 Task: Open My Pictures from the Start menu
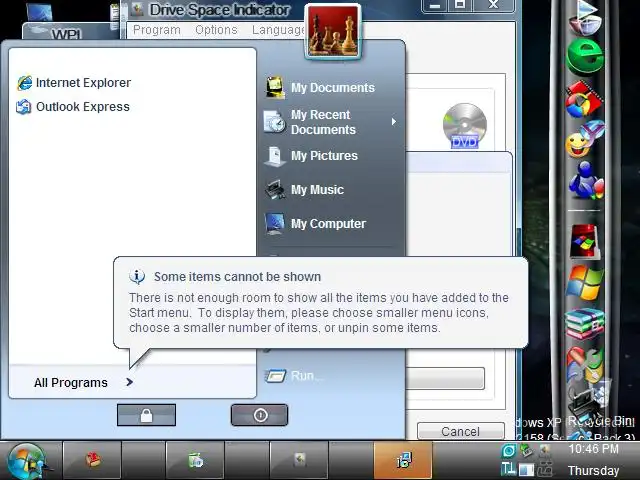pyautogui.click(x=311, y=156)
